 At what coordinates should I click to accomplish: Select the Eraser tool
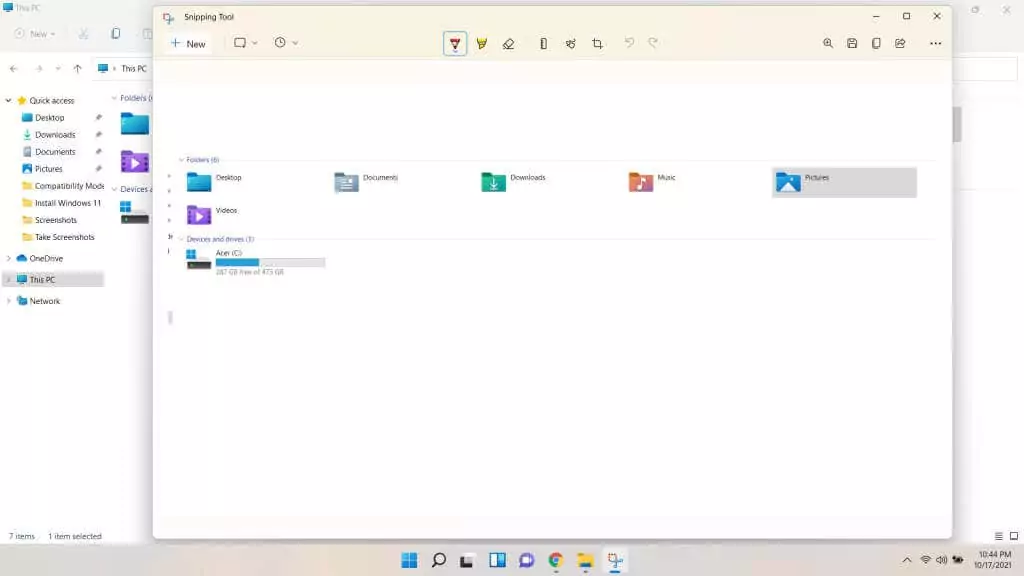click(509, 43)
